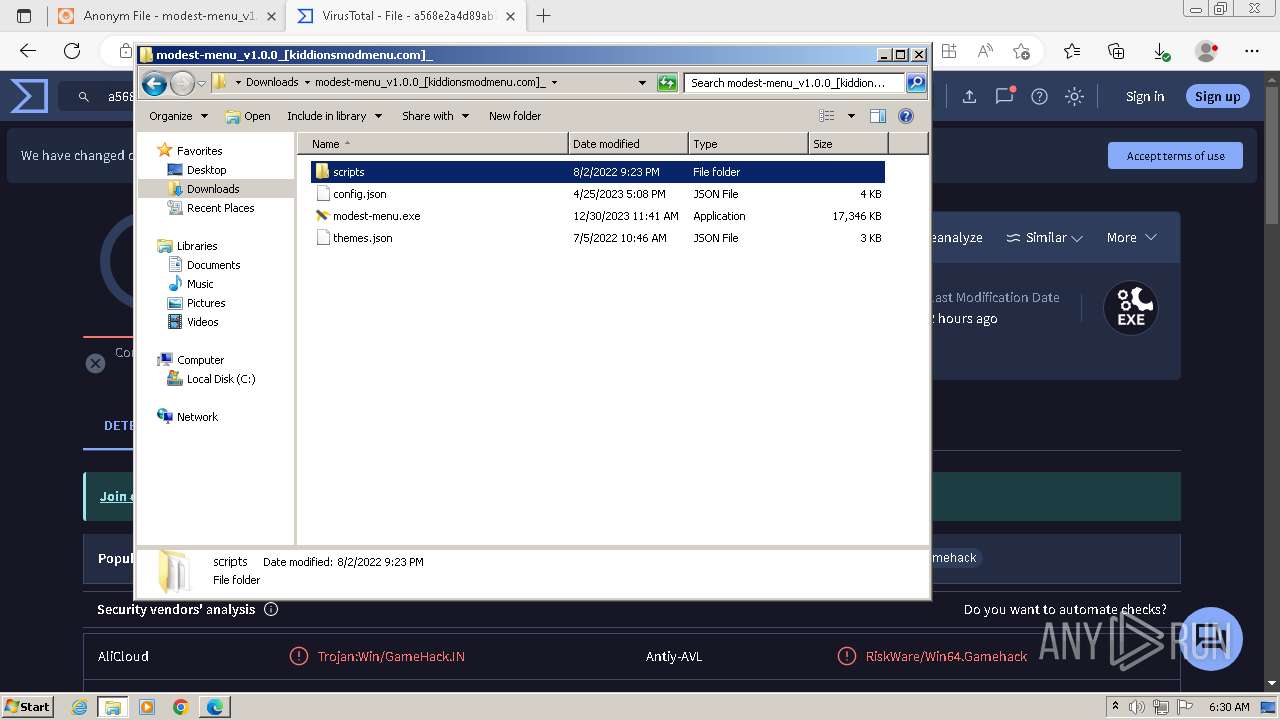Sort files by Date modified column
Screen dimensions: 1280x720
(x=628, y=144)
